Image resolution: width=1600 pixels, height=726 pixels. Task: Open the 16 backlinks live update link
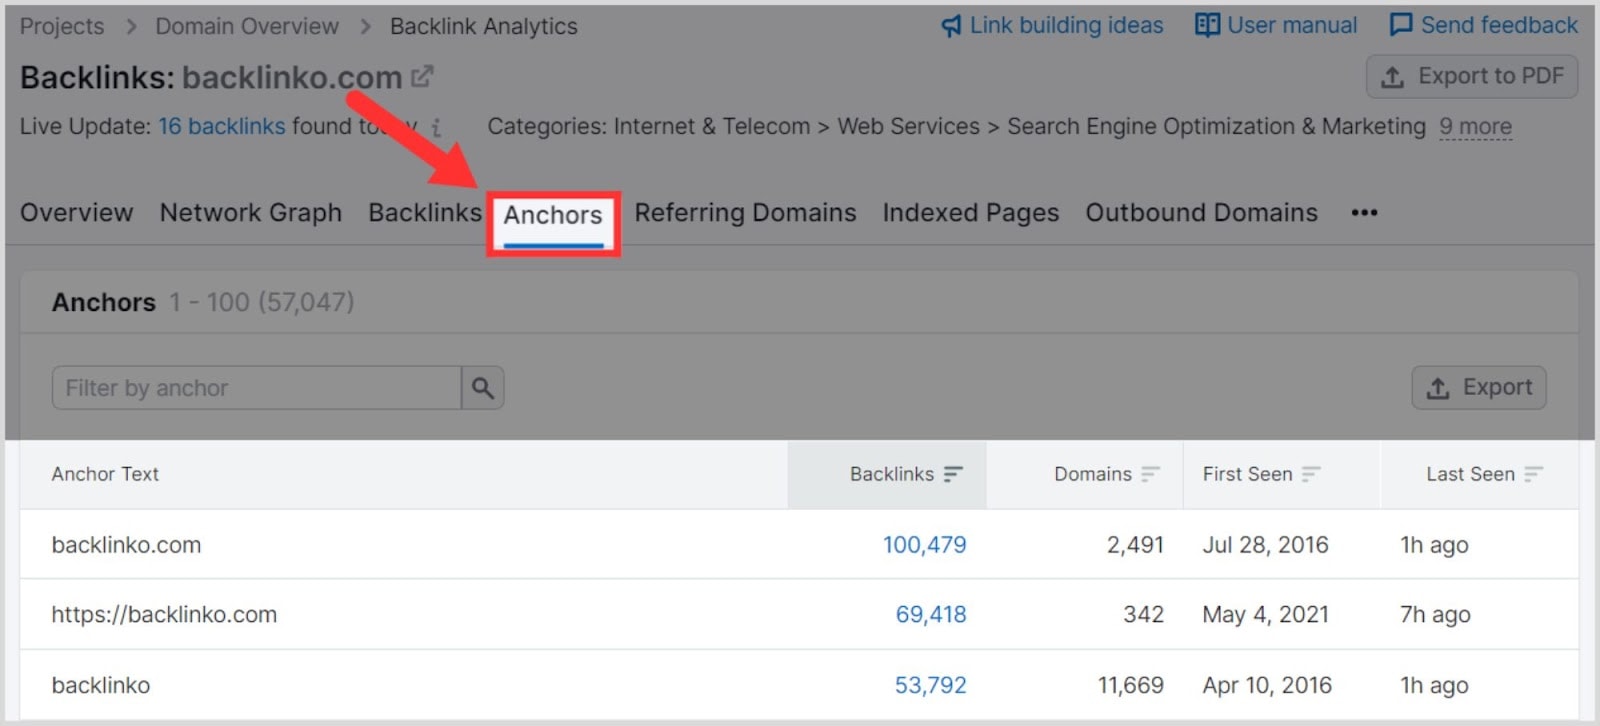pyautogui.click(x=221, y=127)
